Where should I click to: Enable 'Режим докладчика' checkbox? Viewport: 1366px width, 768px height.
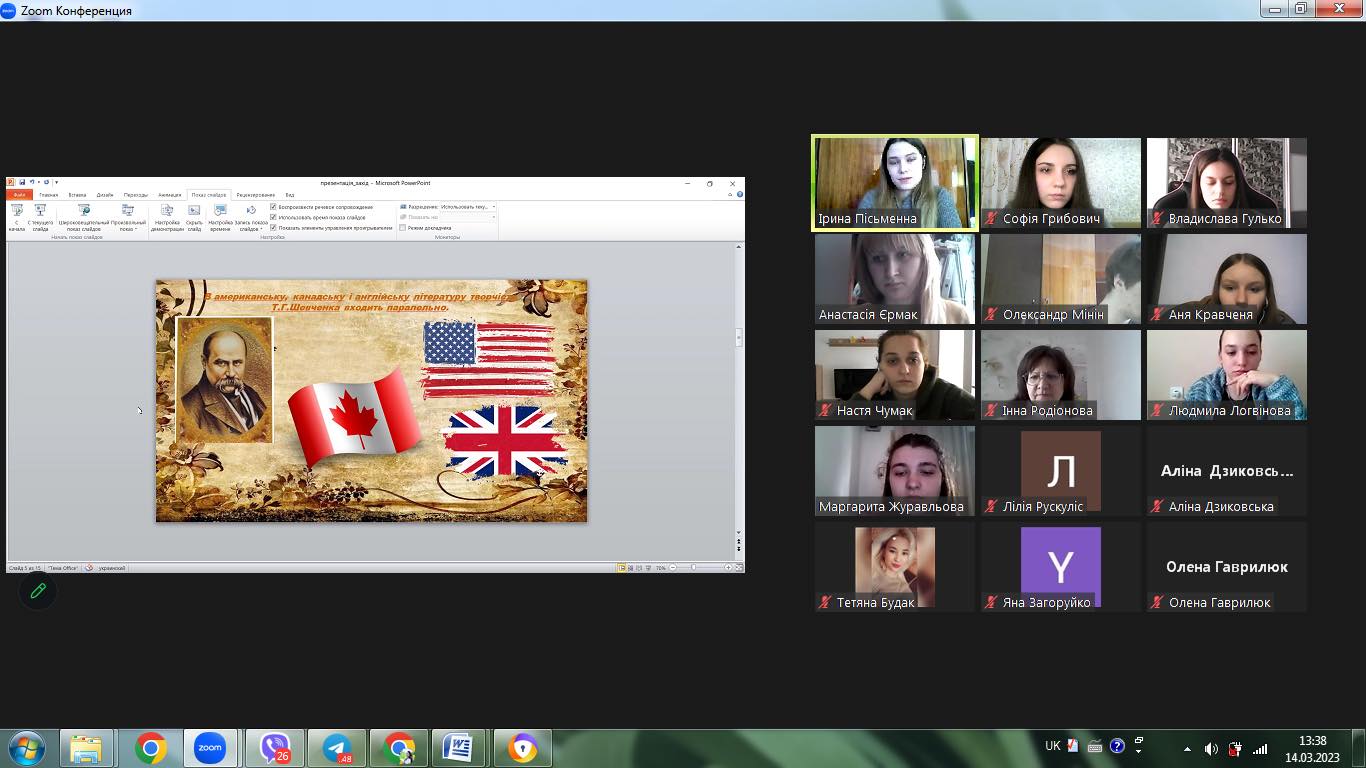point(403,228)
